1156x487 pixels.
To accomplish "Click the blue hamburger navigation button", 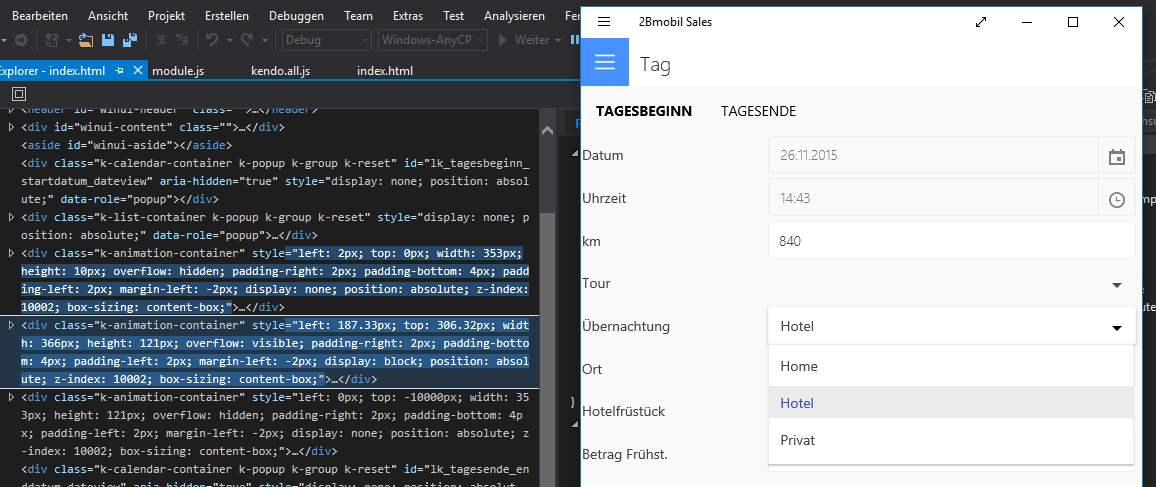I will (x=604, y=63).
